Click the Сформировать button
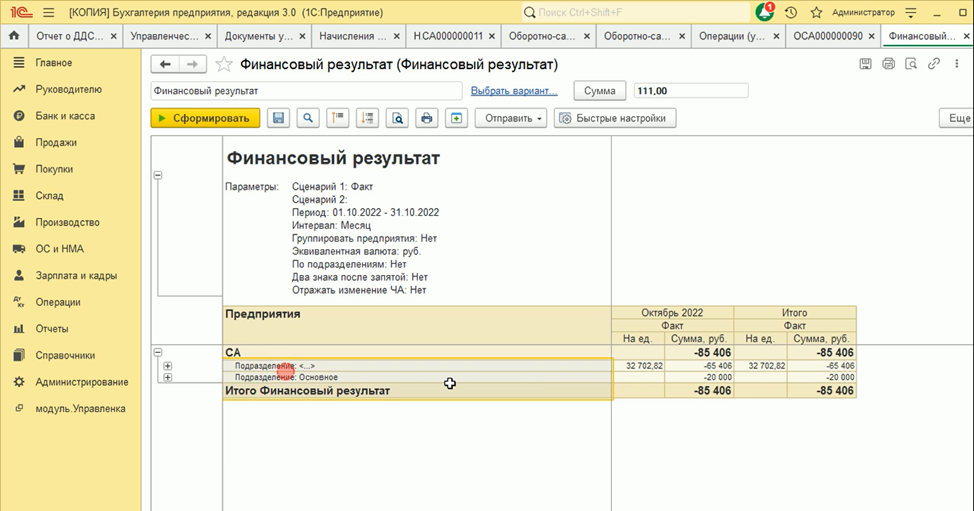 click(x=205, y=118)
